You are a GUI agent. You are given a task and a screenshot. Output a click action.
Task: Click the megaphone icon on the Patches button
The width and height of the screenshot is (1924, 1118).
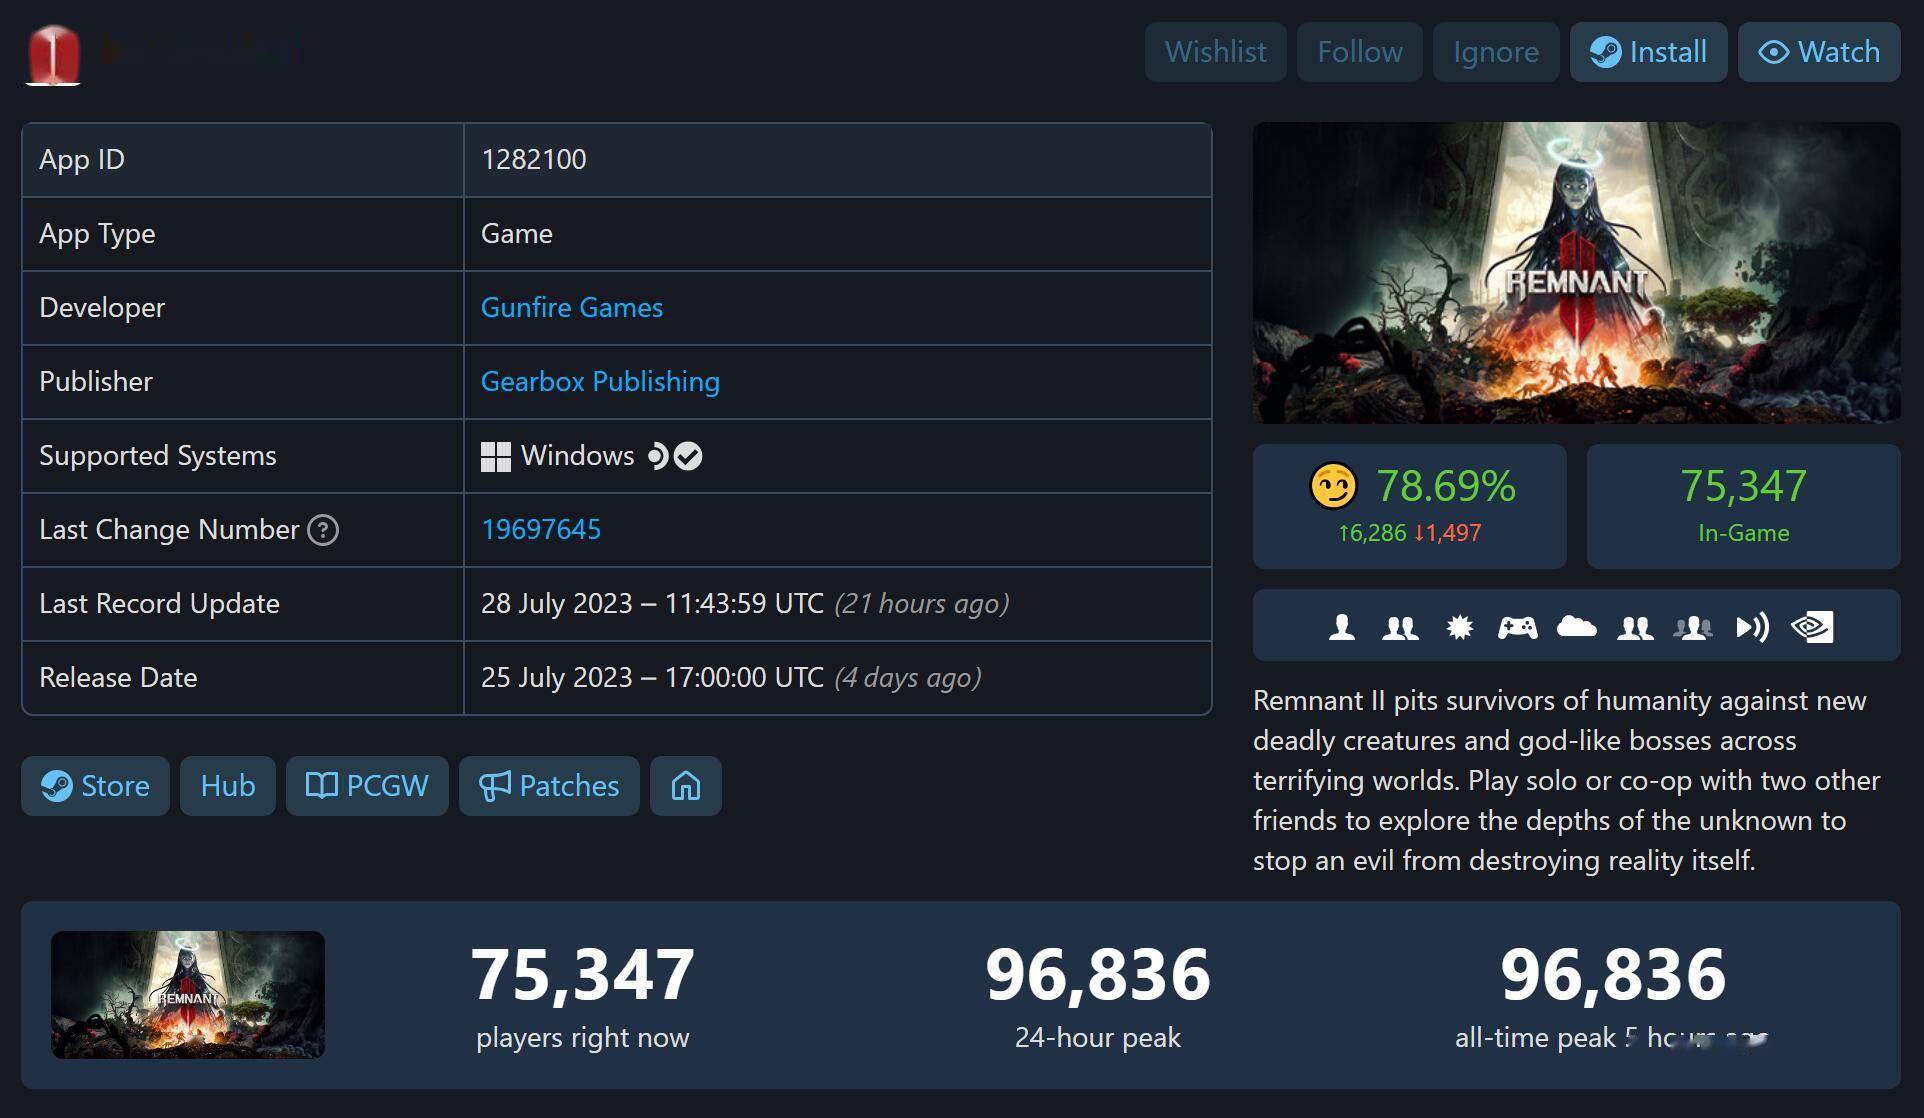(494, 786)
